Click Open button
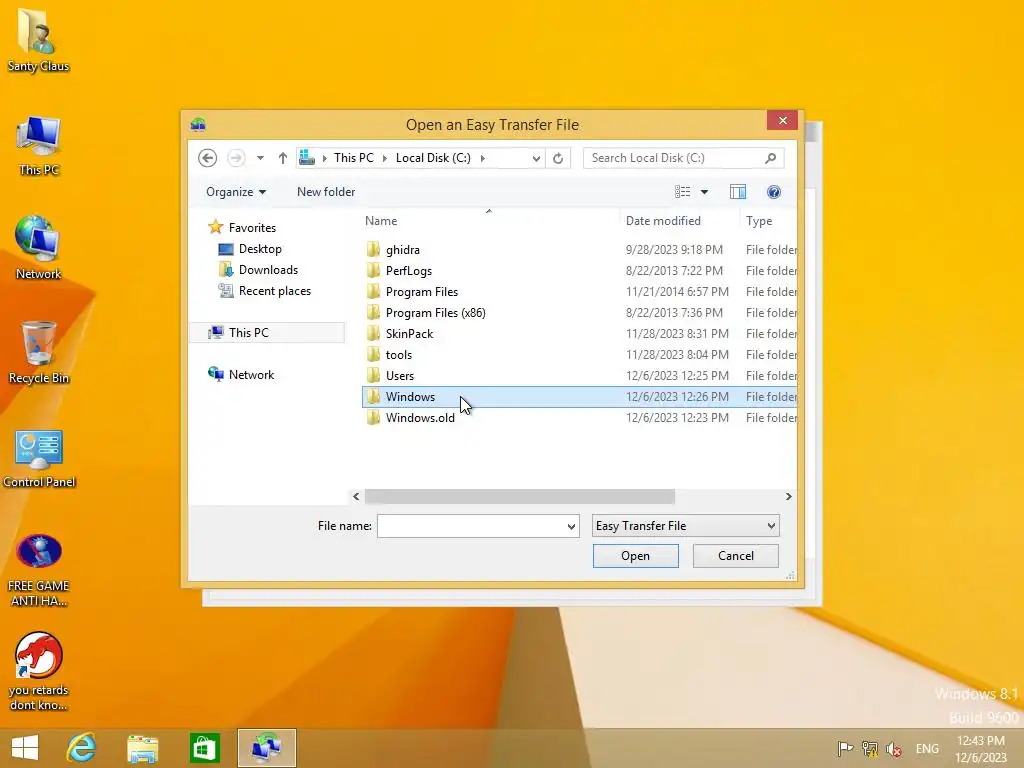The width and height of the screenshot is (1024, 768). tap(635, 556)
